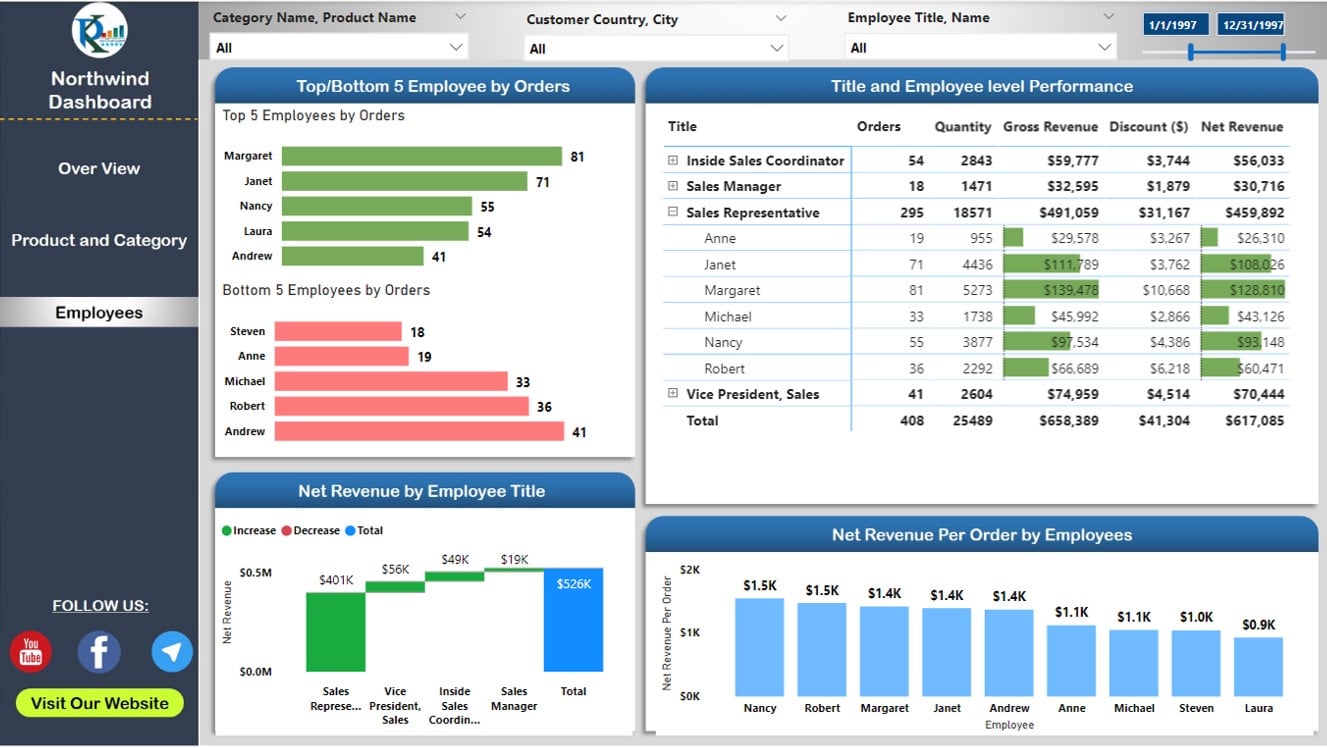Viewport: 1327px width, 748px height.
Task: Open the YouTube icon link
Action: pyautogui.click(x=31, y=652)
